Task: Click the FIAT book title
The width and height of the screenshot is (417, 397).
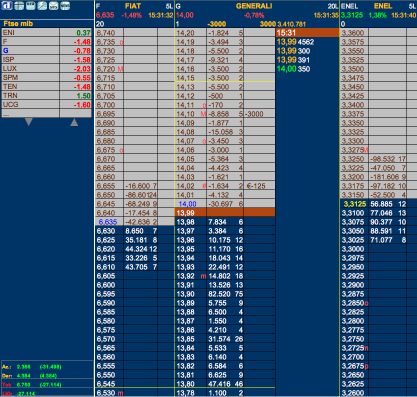Action: (133, 6)
